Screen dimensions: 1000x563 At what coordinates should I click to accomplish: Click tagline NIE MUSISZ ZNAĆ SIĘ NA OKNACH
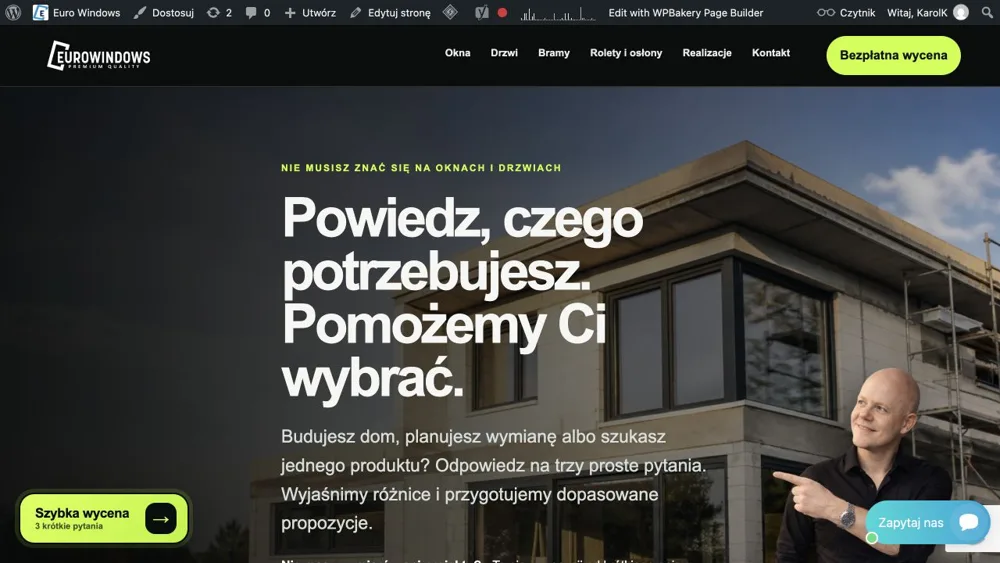[421, 168]
